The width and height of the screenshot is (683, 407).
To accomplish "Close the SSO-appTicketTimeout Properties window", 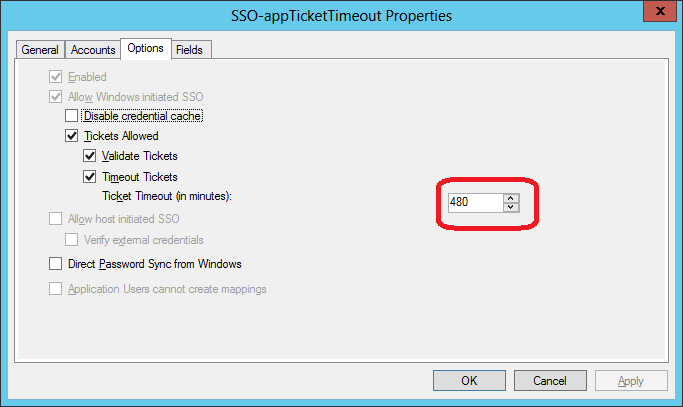I will point(660,10).
